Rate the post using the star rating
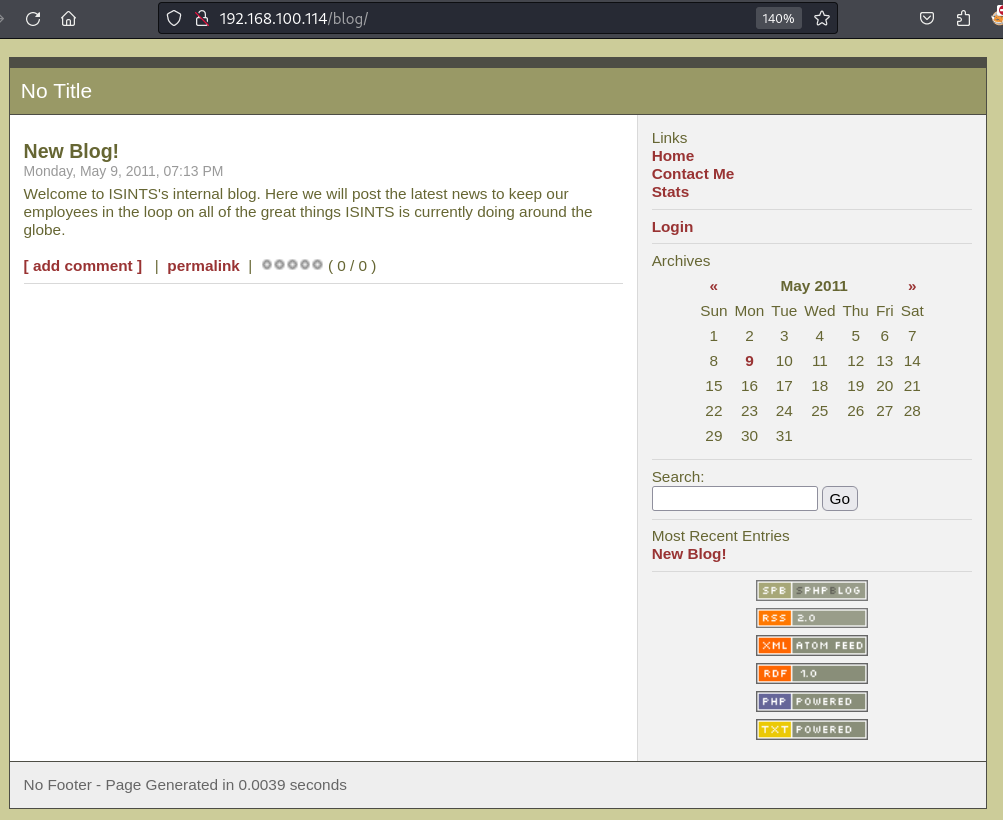The width and height of the screenshot is (1003, 820). (x=292, y=265)
